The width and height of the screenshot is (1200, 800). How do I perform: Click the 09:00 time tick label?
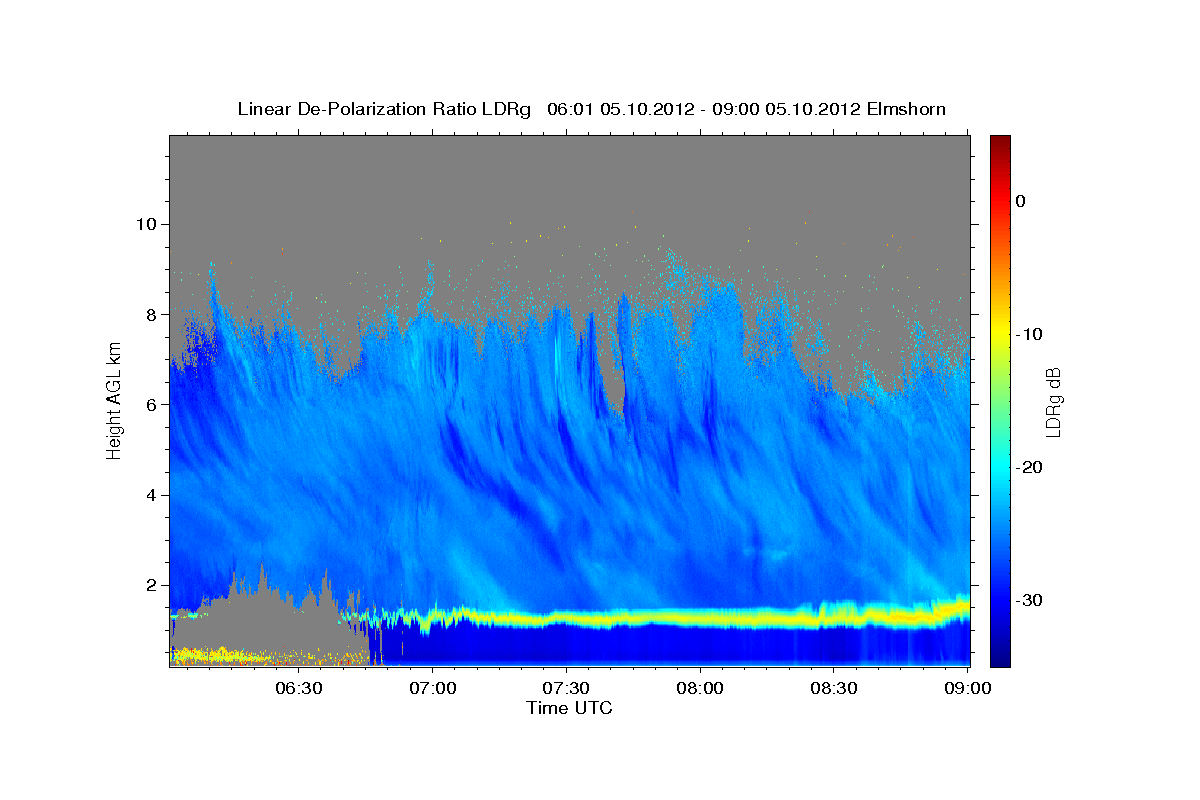pos(969,688)
